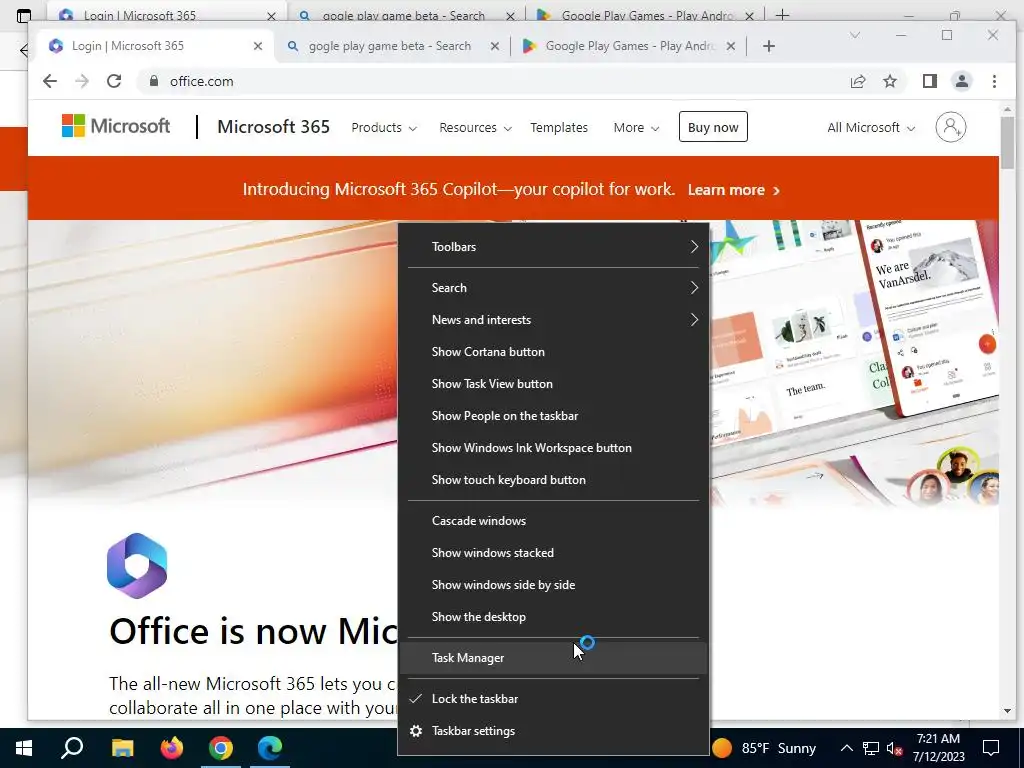The image size is (1024, 768).
Task: Open the Products dropdown
Action: pyautogui.click(x=384, y=127)
